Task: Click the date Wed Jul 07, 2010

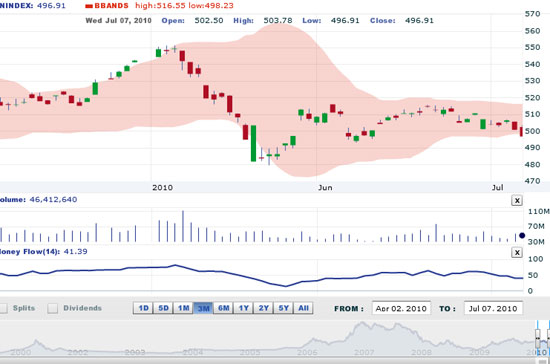Action: tap(119, 21)
